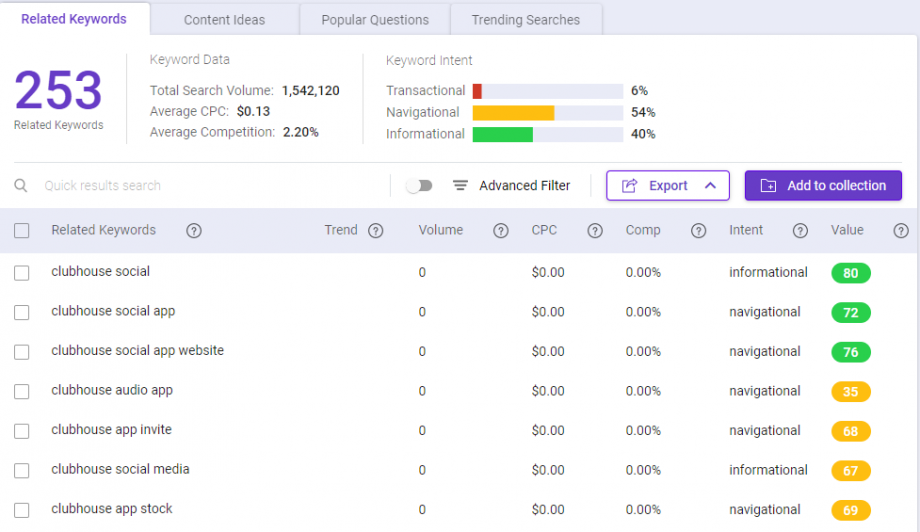Viewport: 920px width, 532px height.
Task: Click the Advanced Filter label
Action: pyautogui.click(x=525, y=185)
